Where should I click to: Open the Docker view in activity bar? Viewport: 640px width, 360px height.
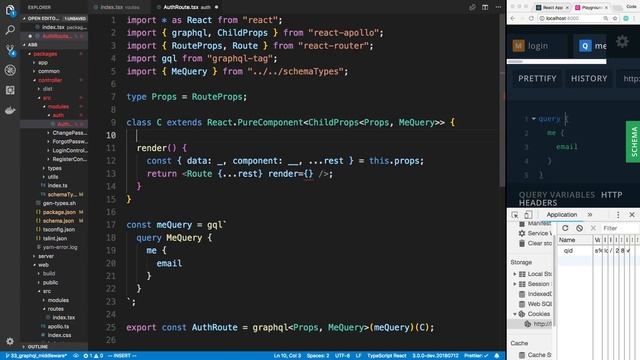[10, 110]
